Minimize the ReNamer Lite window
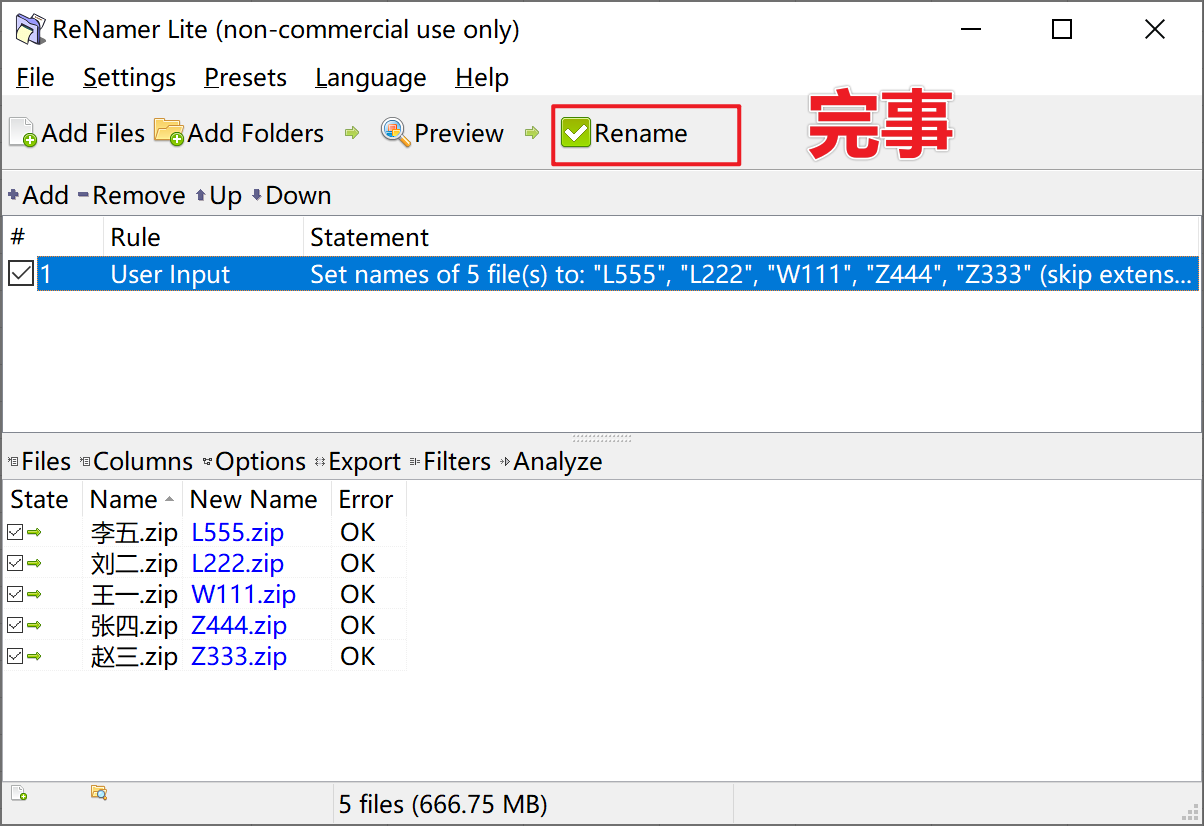The image size is (1204, 826). coord(970,29)
